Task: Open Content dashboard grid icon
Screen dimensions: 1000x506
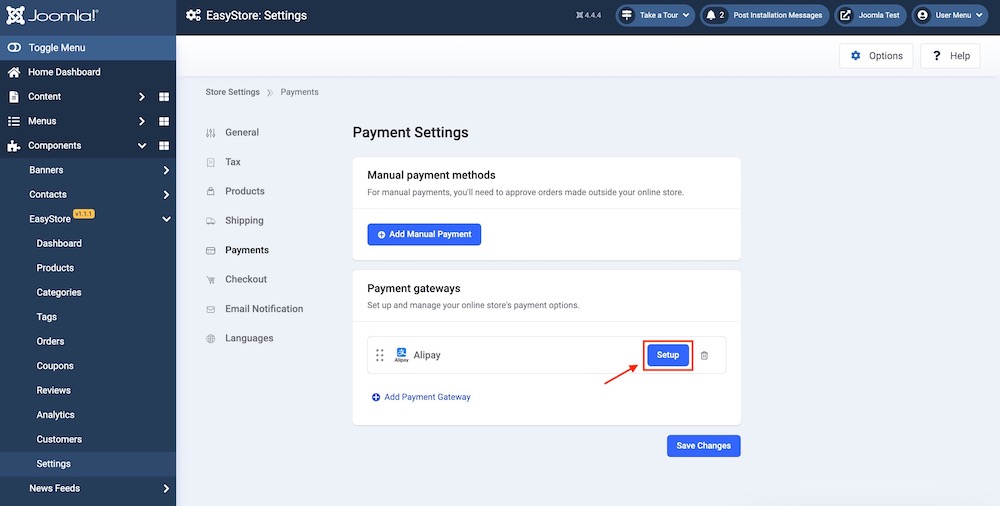Action: (x=164, y=97)
